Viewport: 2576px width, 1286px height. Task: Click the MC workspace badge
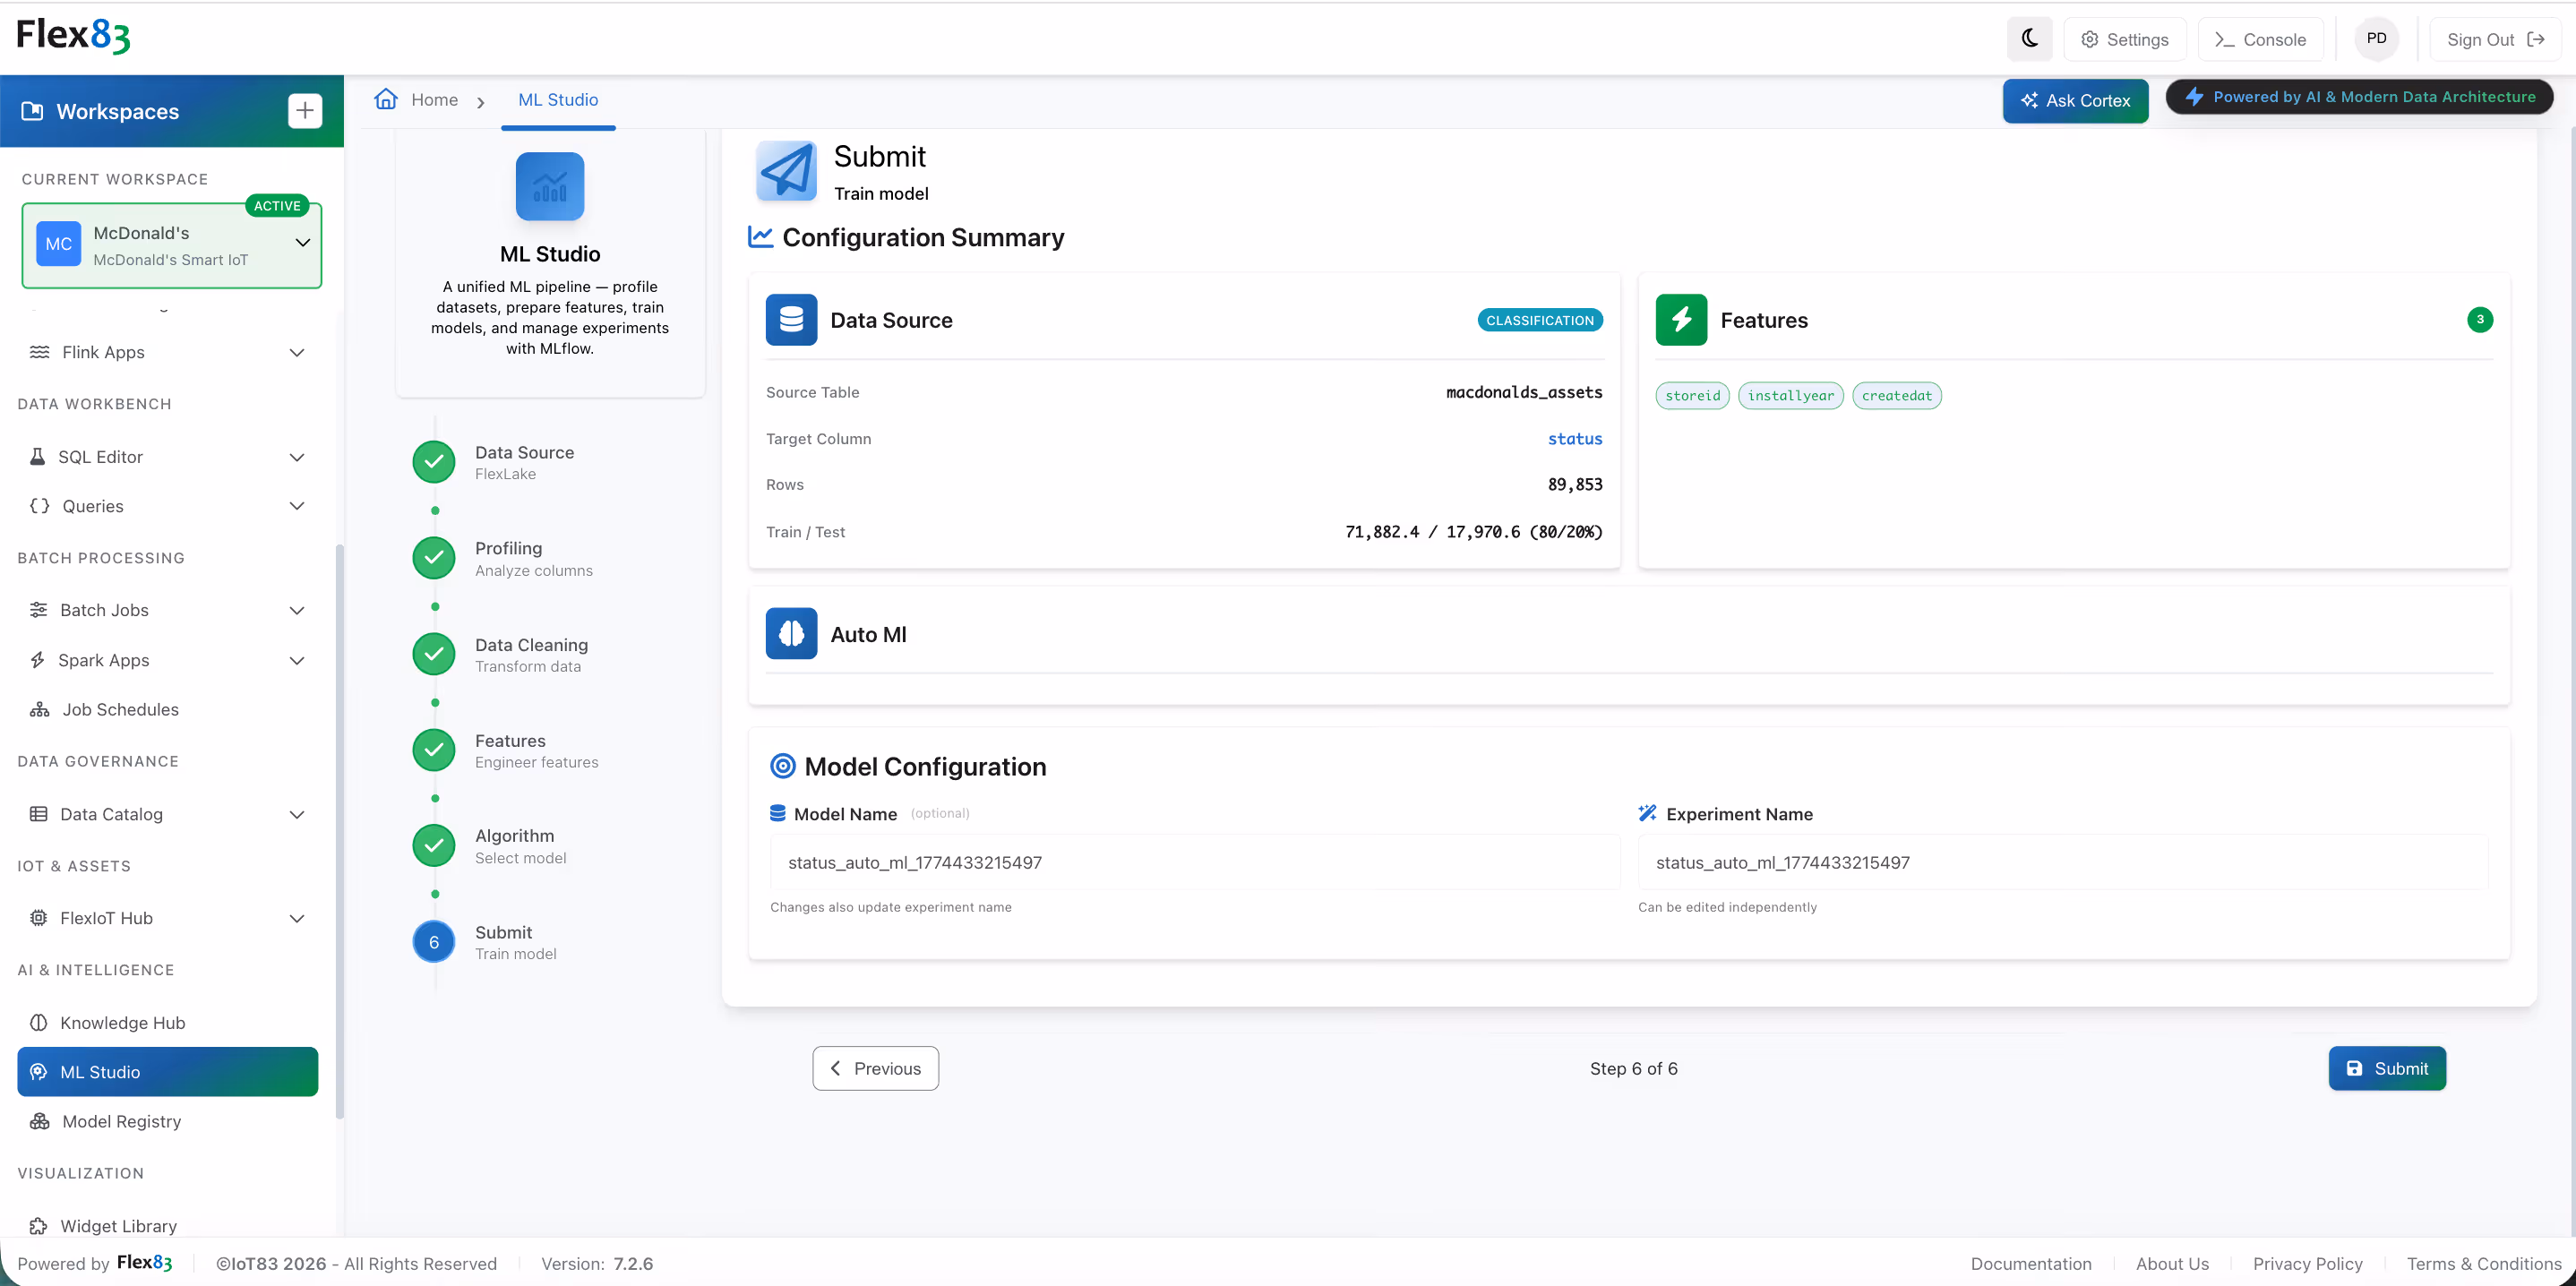click(58, 244)
